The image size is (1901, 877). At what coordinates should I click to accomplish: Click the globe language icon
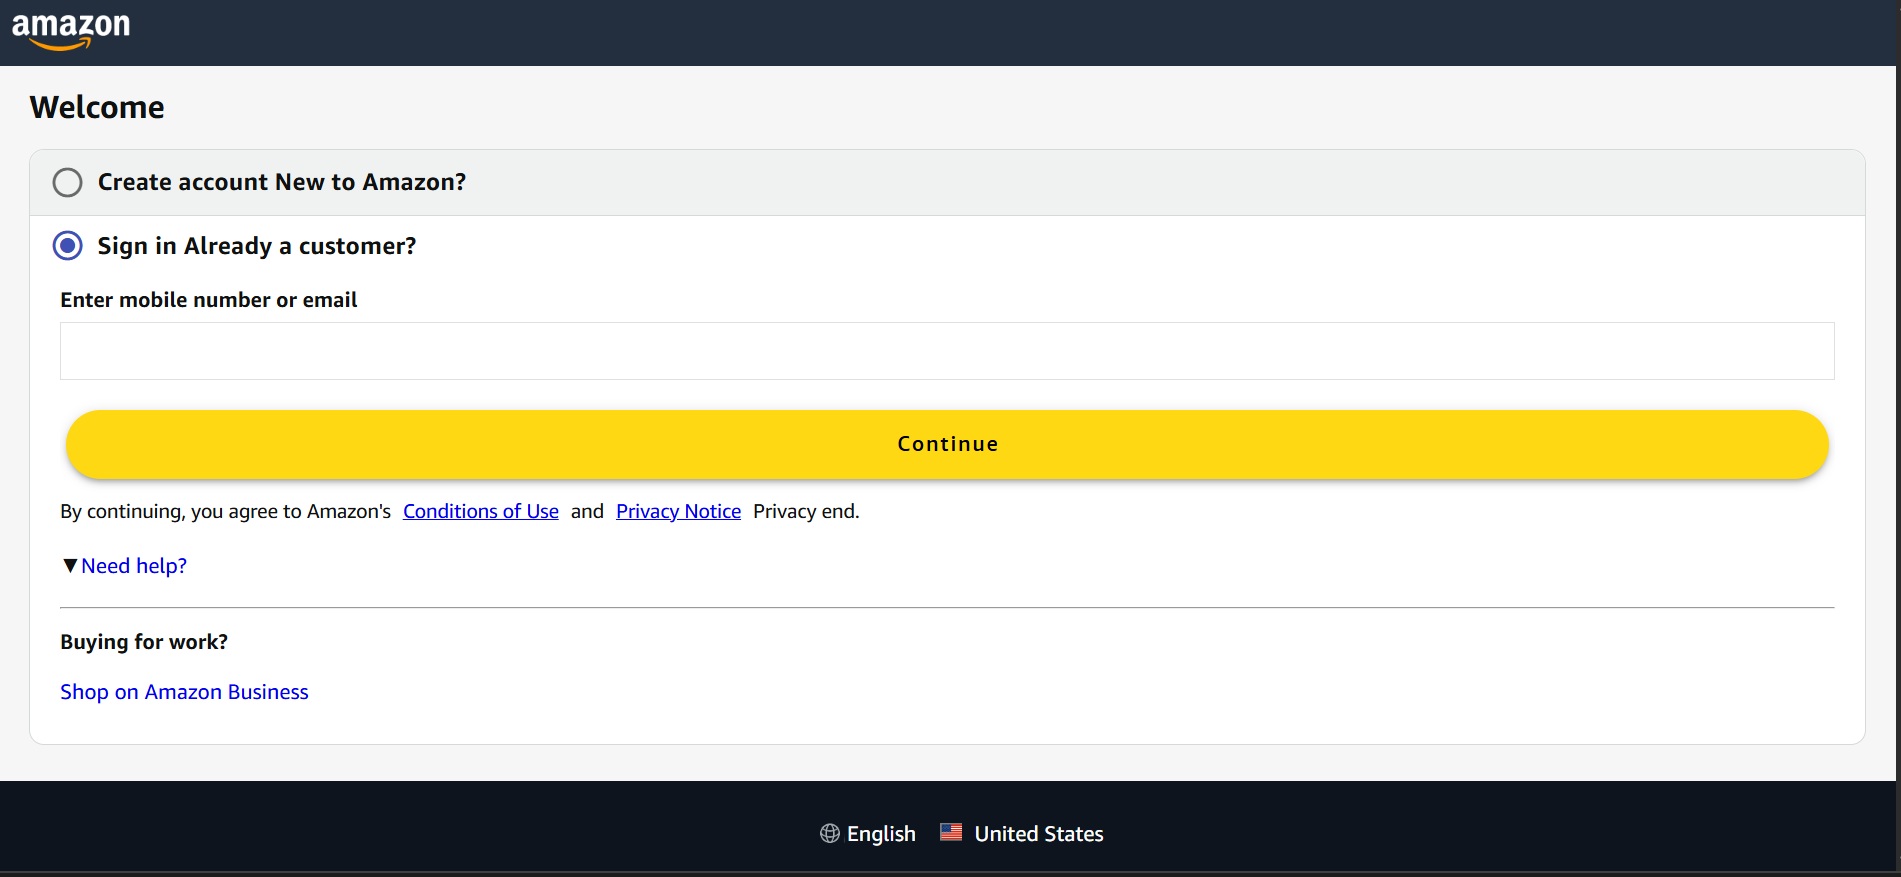click(829, 833)
